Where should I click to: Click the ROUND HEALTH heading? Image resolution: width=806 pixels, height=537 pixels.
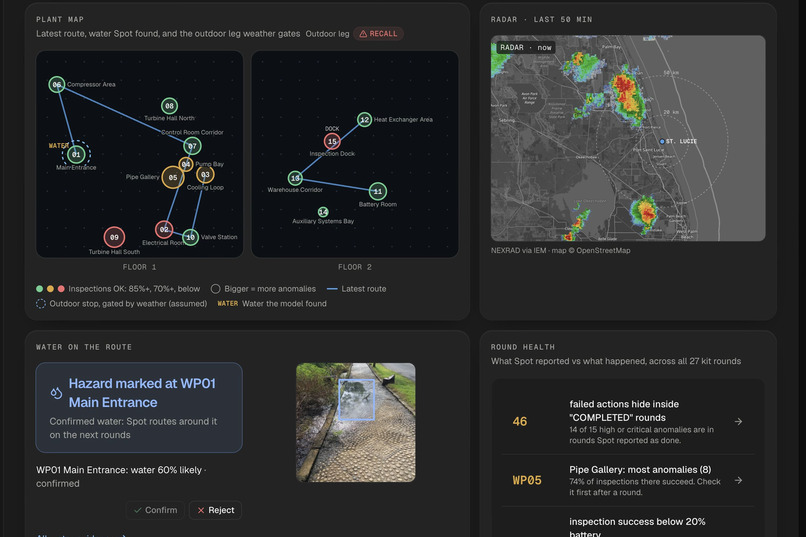pyautogui.click(x=523, y=347)
